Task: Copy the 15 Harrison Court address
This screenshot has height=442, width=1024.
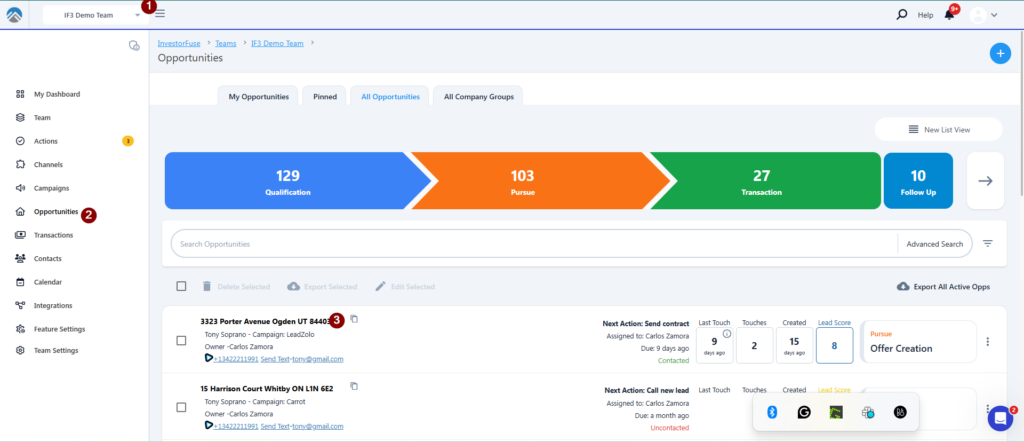Action: pos(354,386)
